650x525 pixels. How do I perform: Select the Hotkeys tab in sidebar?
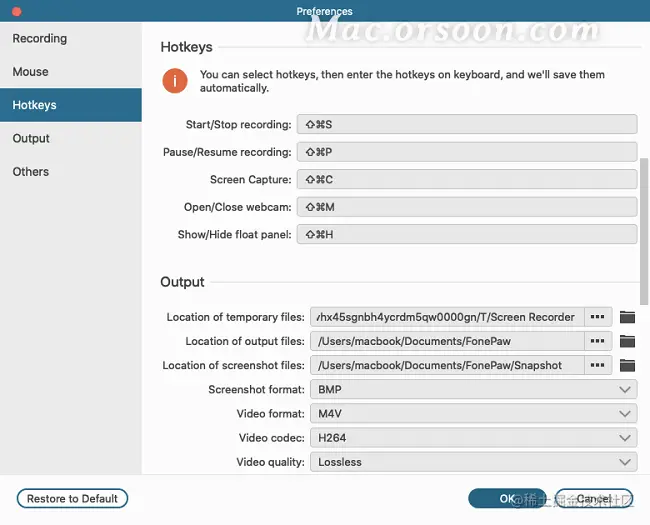coord(71,105)
